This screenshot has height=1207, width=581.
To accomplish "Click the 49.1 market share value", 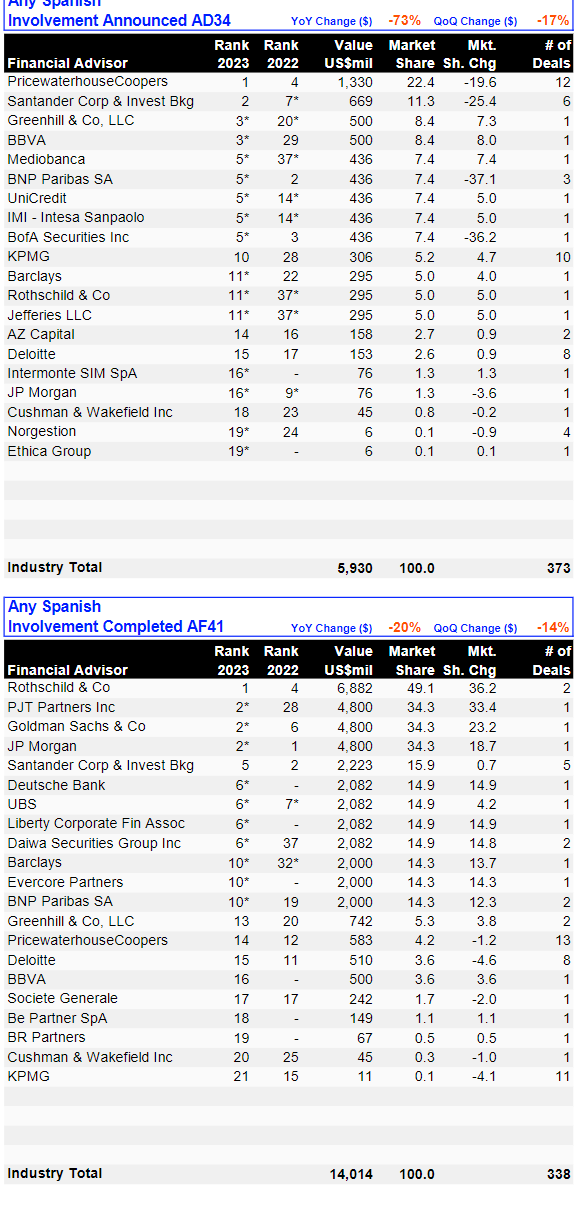I will click(422, 688).
